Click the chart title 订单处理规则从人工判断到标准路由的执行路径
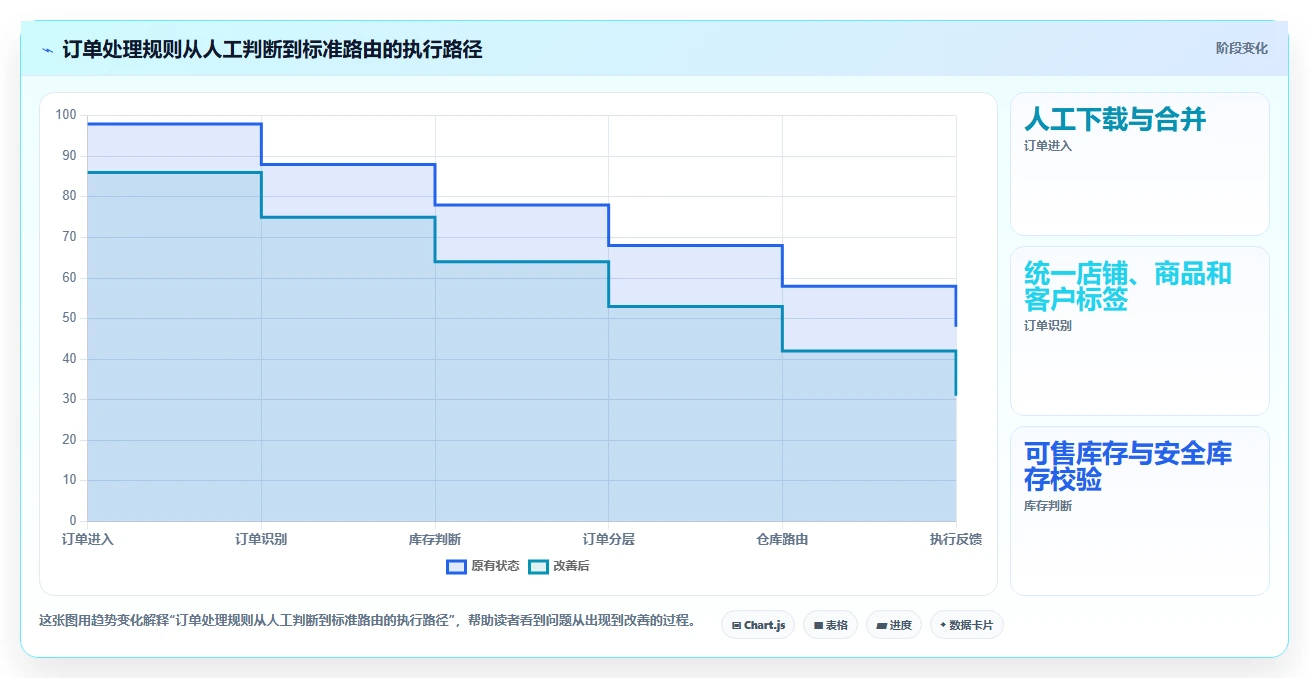This screenshot has height=678, width=1309. pyautogui.click(x=272, y=49)
